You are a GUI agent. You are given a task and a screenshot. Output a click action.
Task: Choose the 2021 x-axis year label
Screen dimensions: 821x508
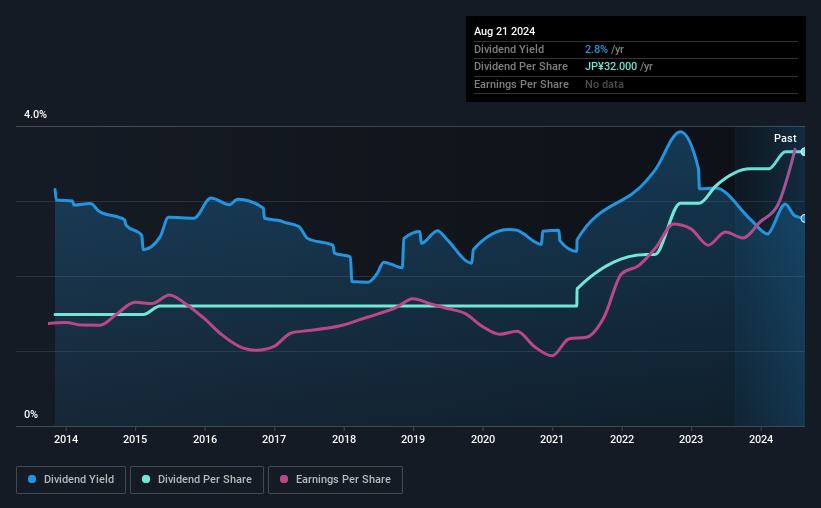pos(552,438)
